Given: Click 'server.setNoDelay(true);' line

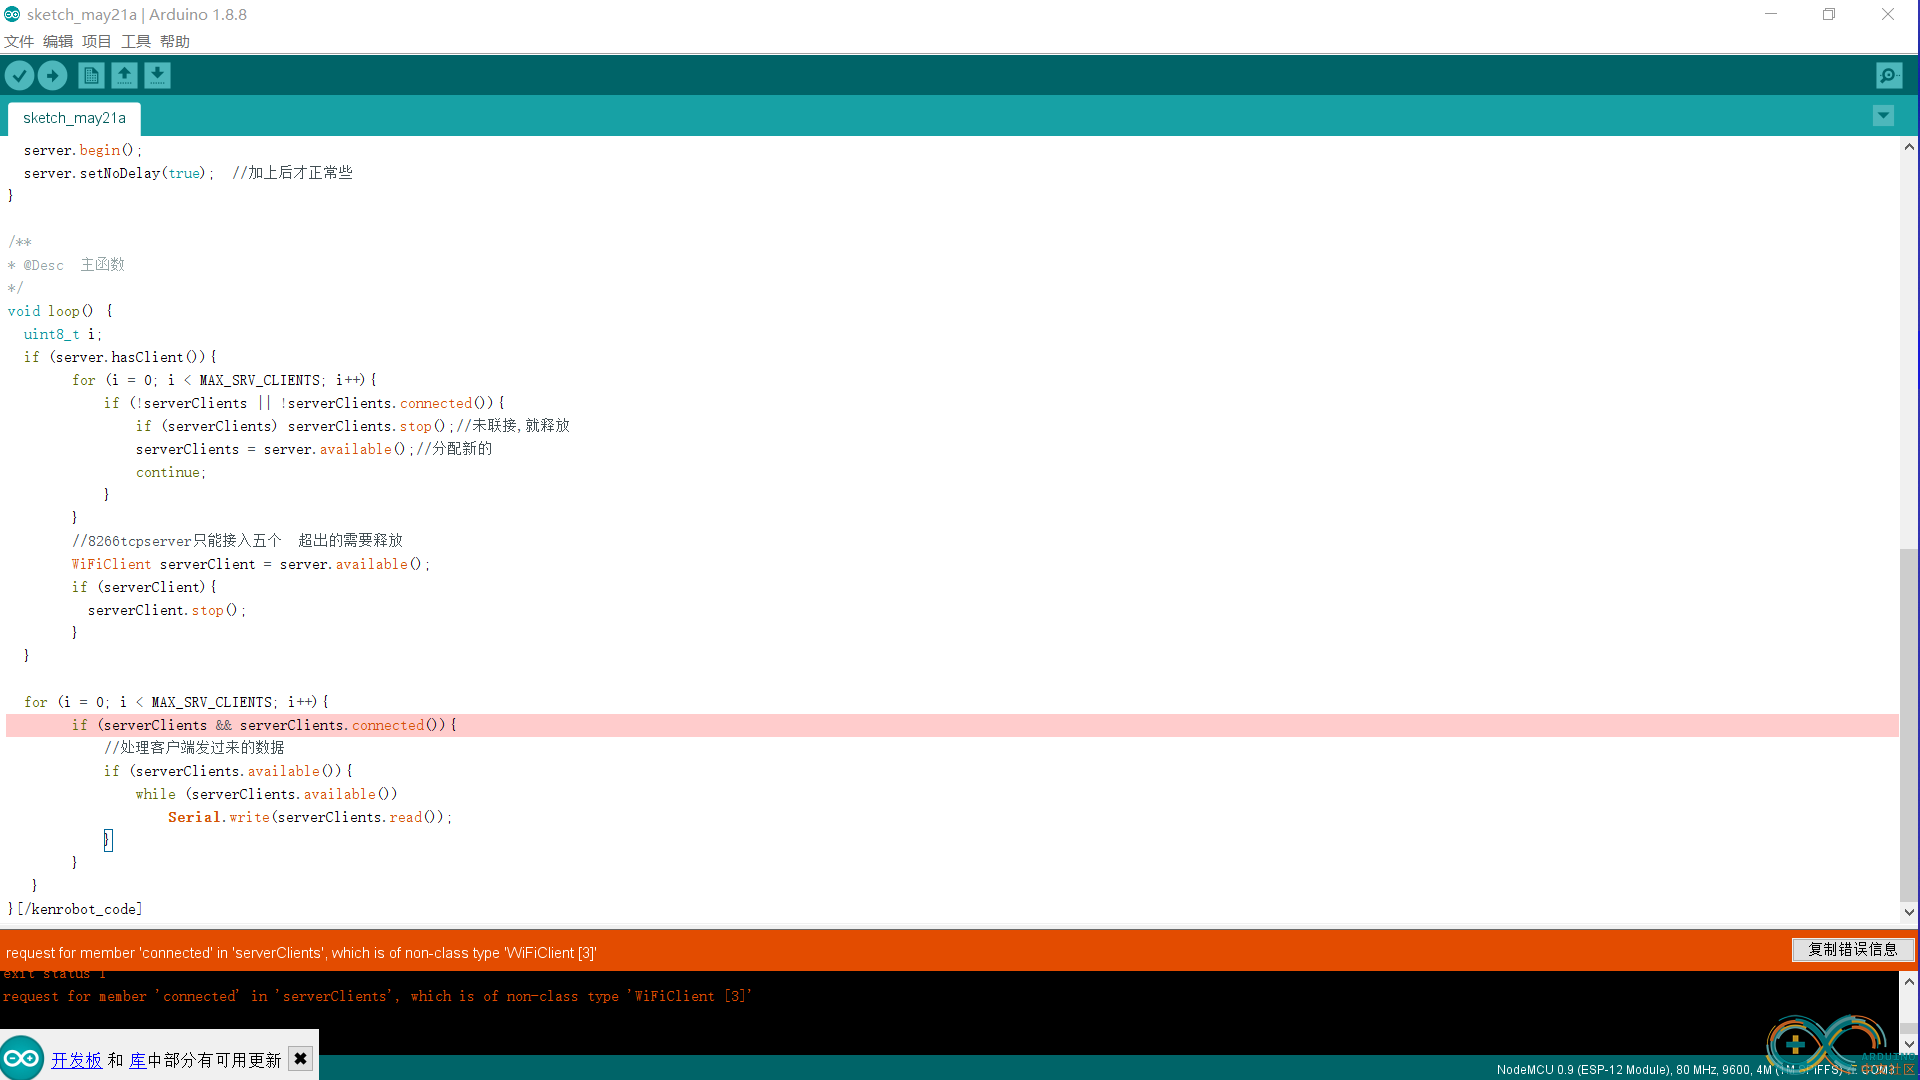Looking at the screenshot, I should point(119,173).
